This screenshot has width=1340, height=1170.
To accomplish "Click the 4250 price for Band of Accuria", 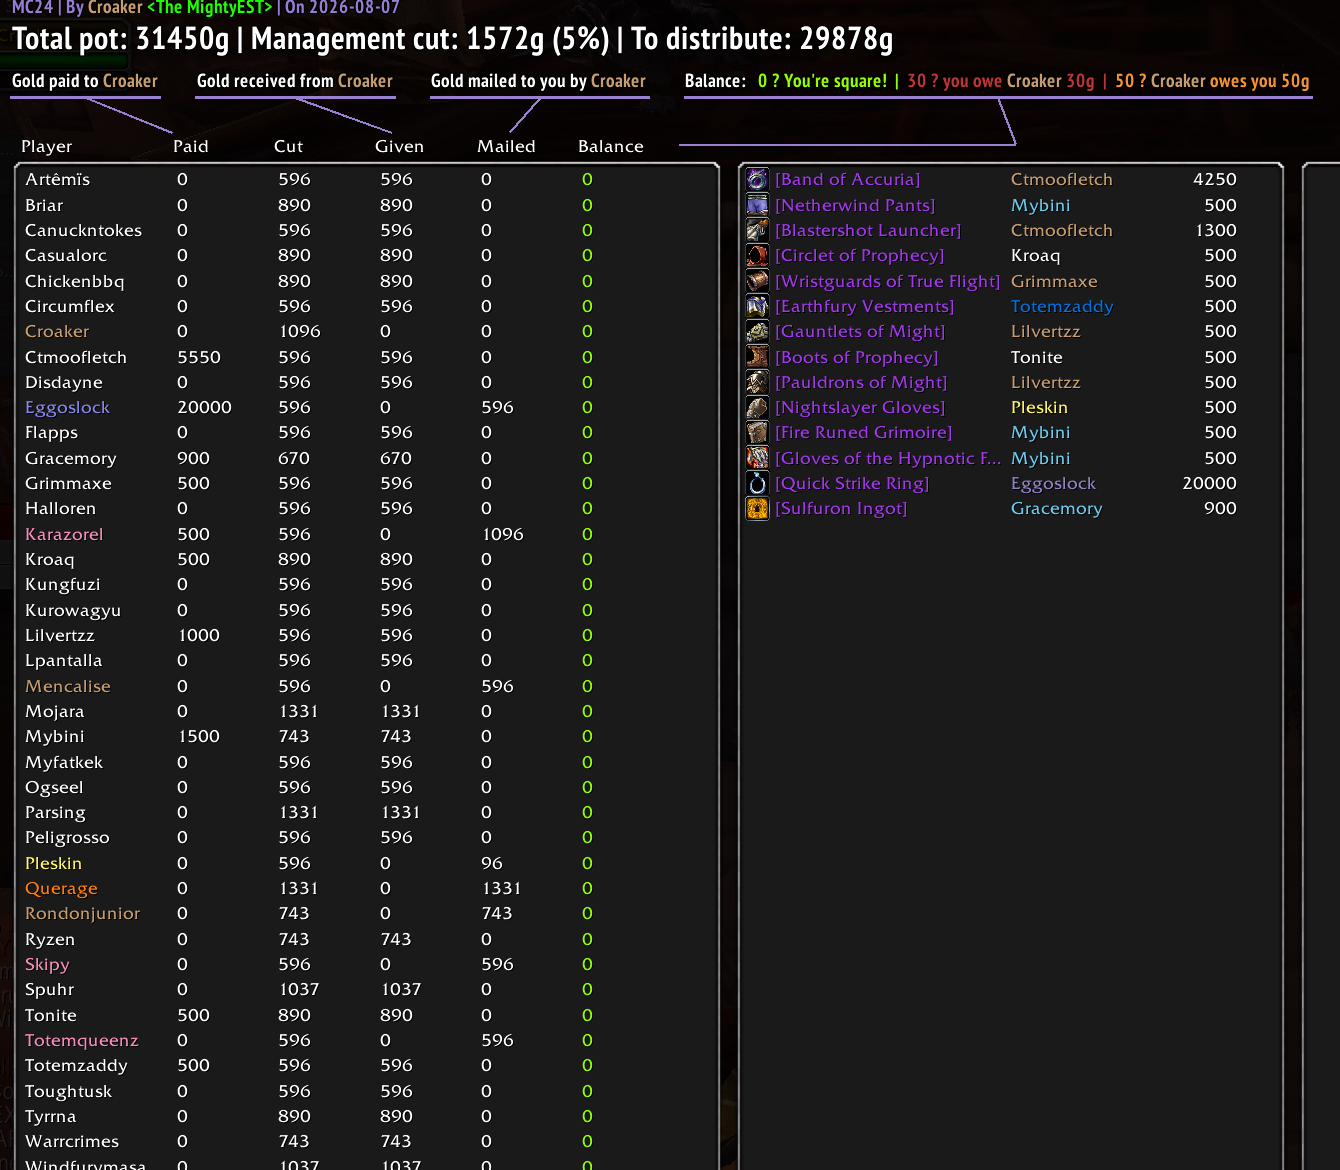I will click(1215, 179).
